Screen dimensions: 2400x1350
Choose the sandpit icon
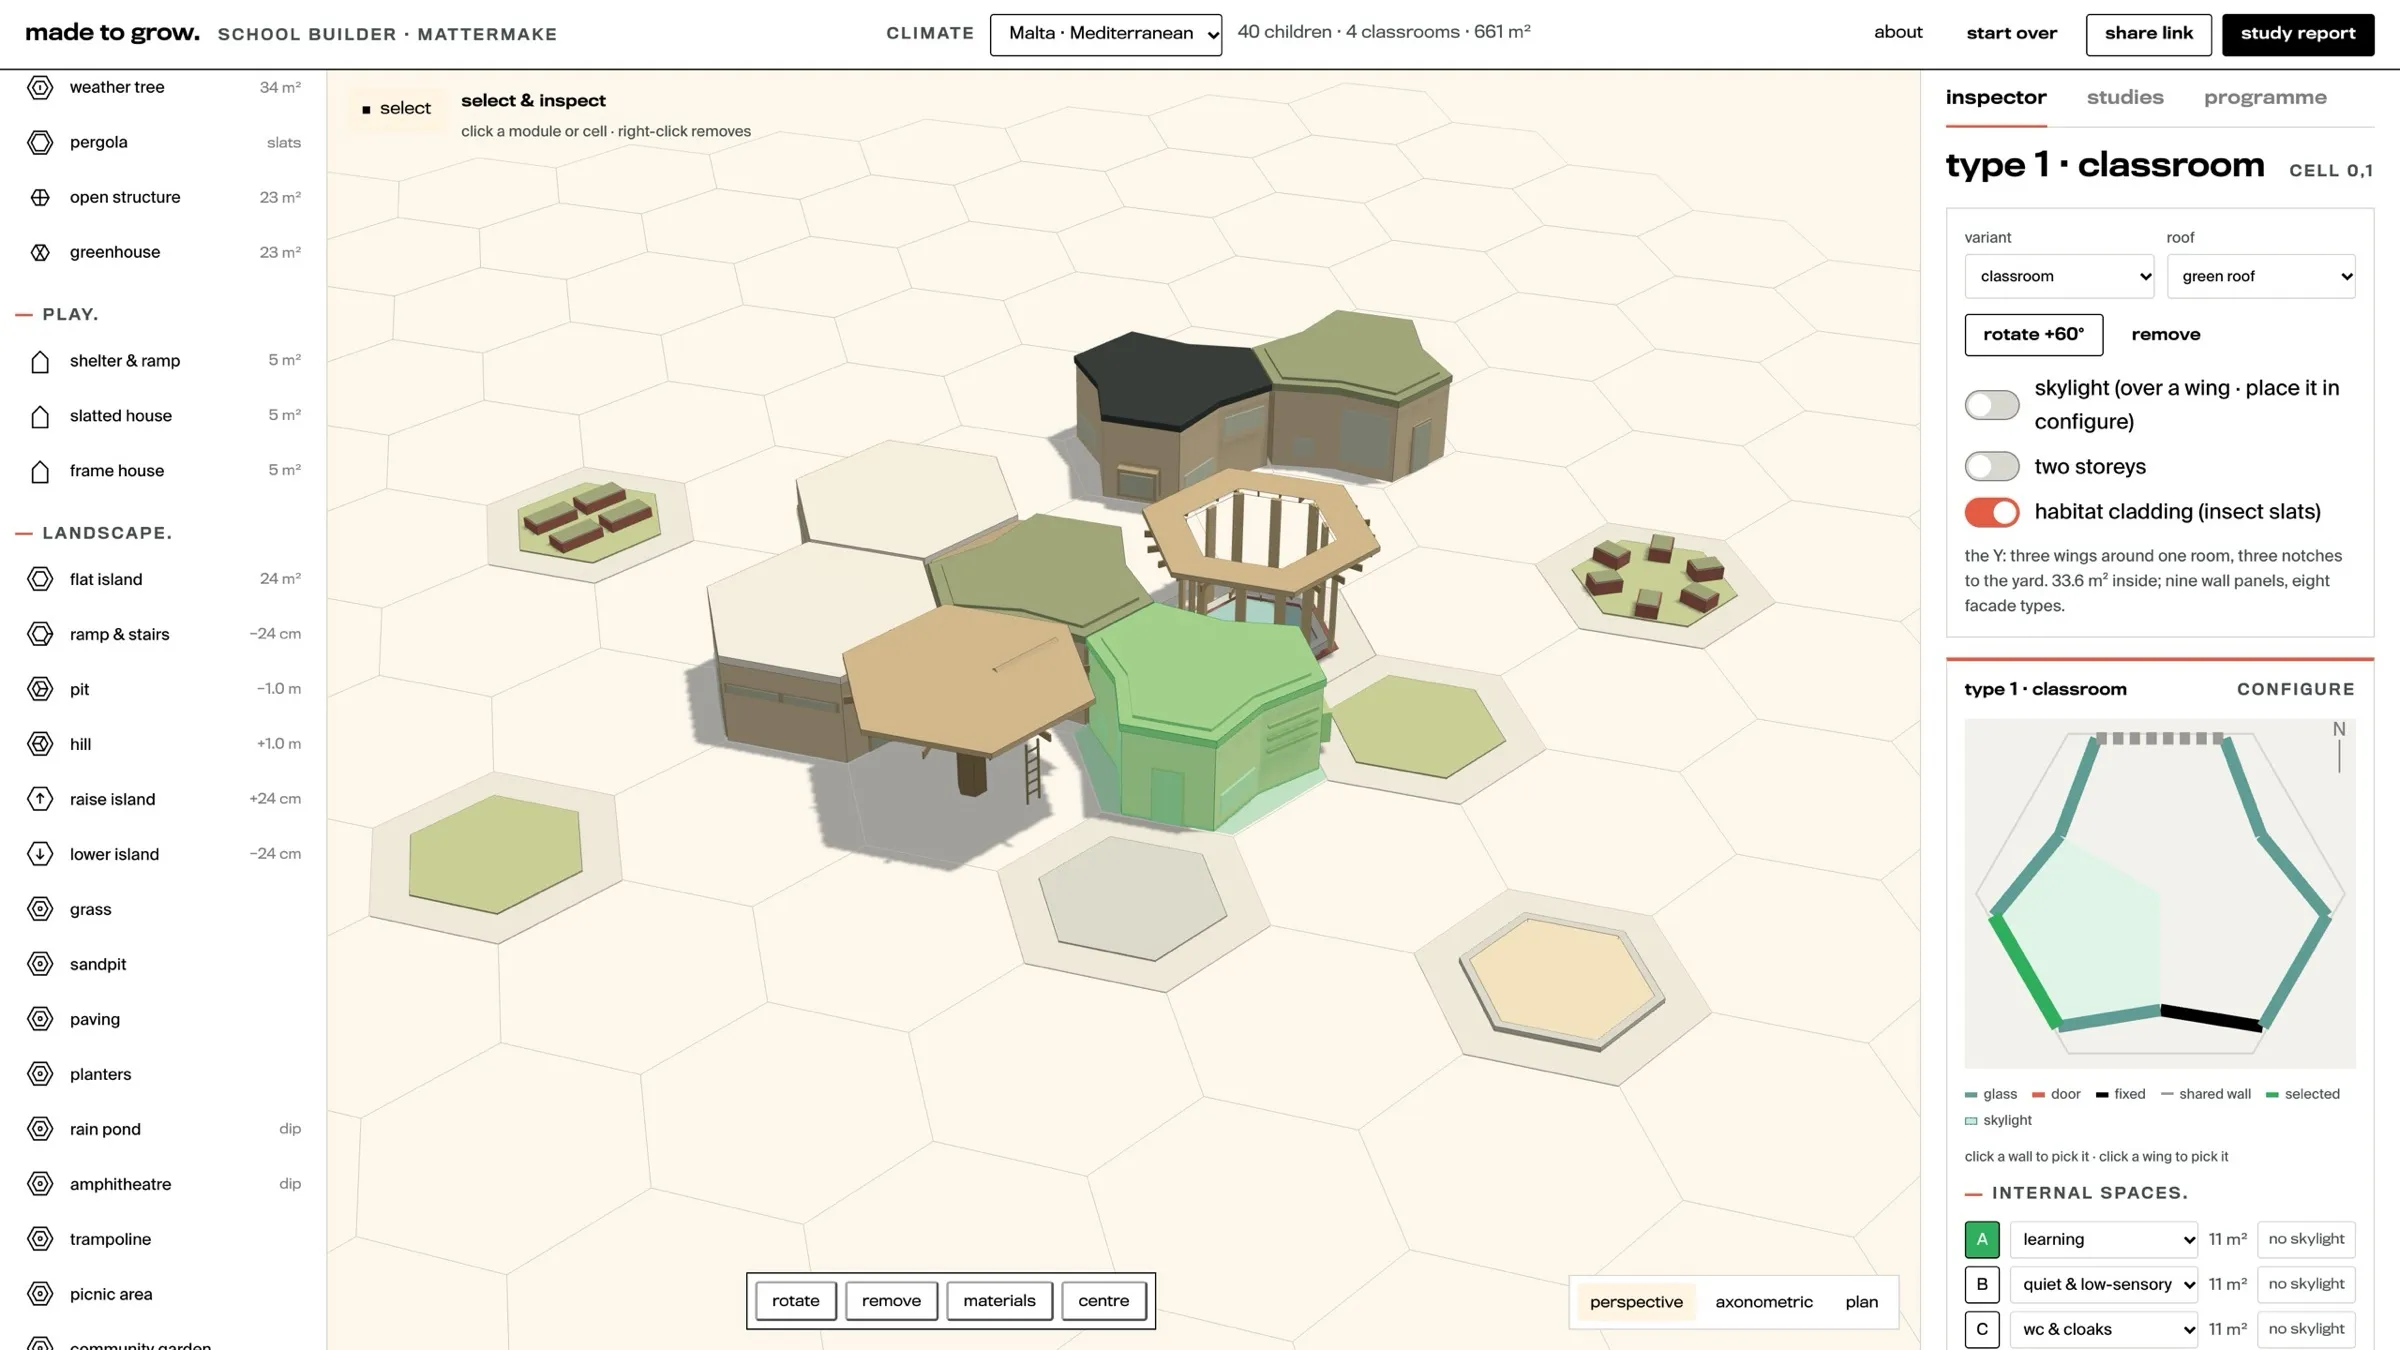pos(40,964)
